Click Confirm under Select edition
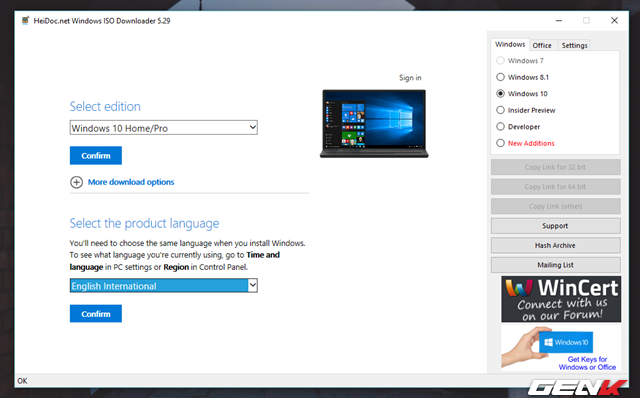This screenshot has width=640, height=398. click(96, 156)
